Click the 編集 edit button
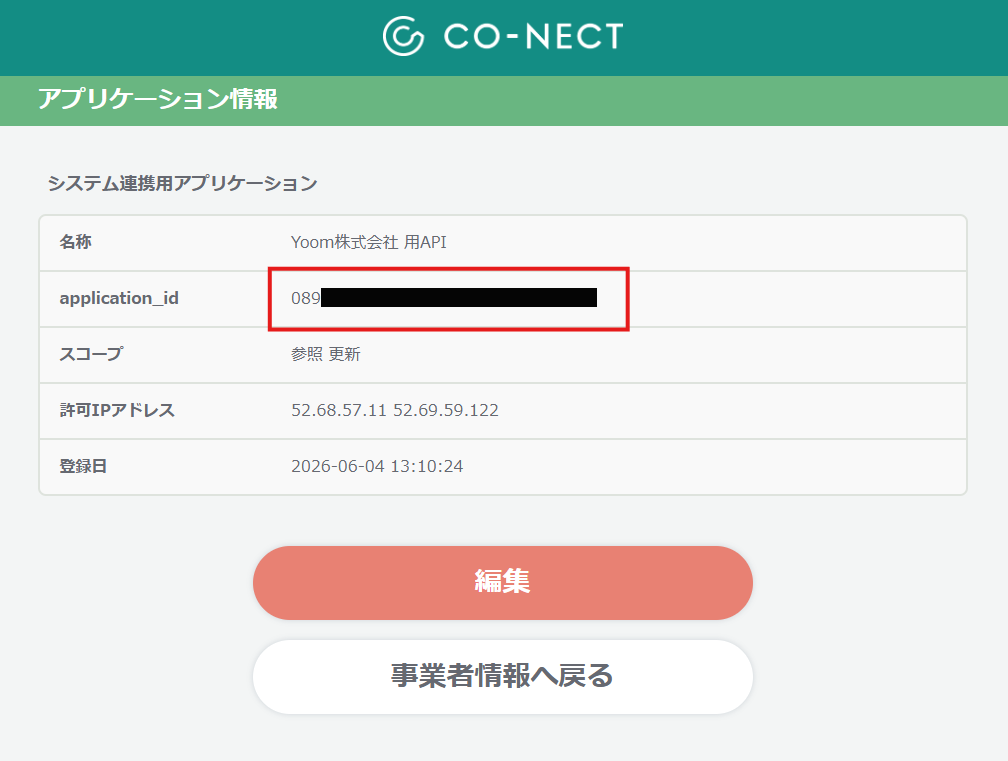The image size is (1008, 761). tap(503, 583)
